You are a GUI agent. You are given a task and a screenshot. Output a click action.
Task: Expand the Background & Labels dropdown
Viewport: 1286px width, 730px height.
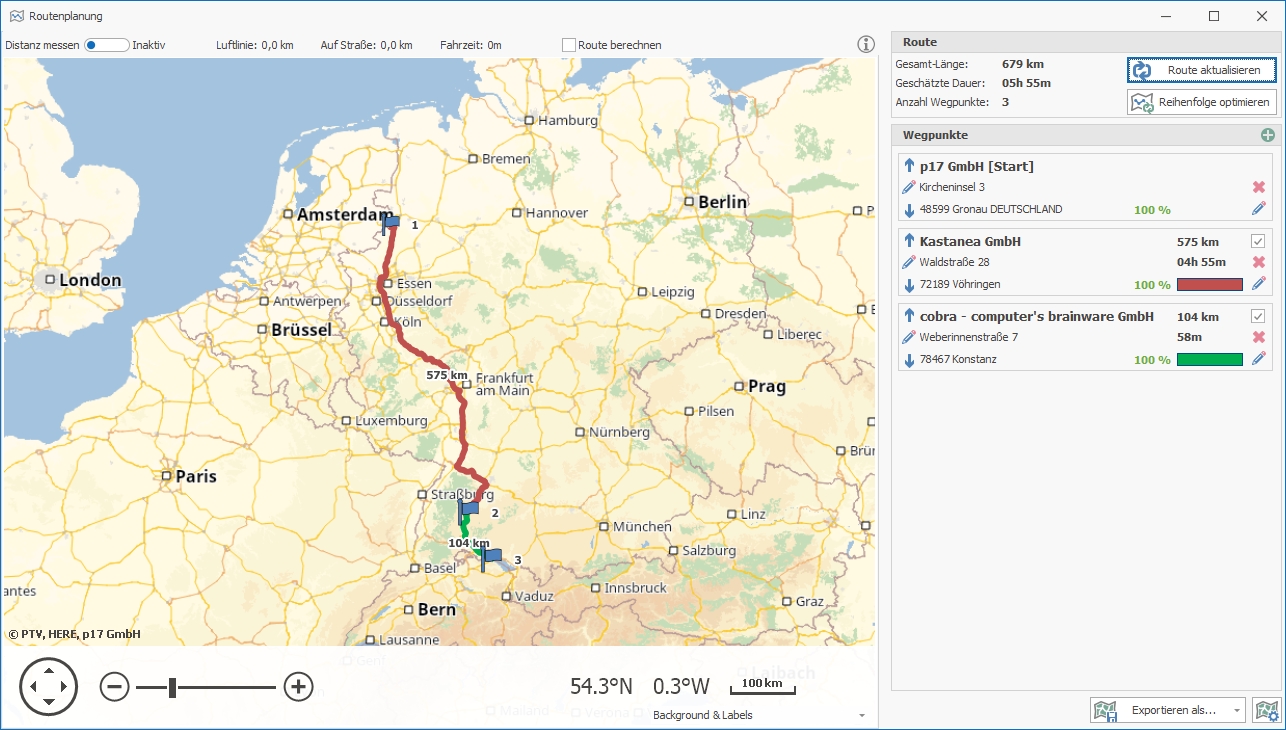[861, 715]
